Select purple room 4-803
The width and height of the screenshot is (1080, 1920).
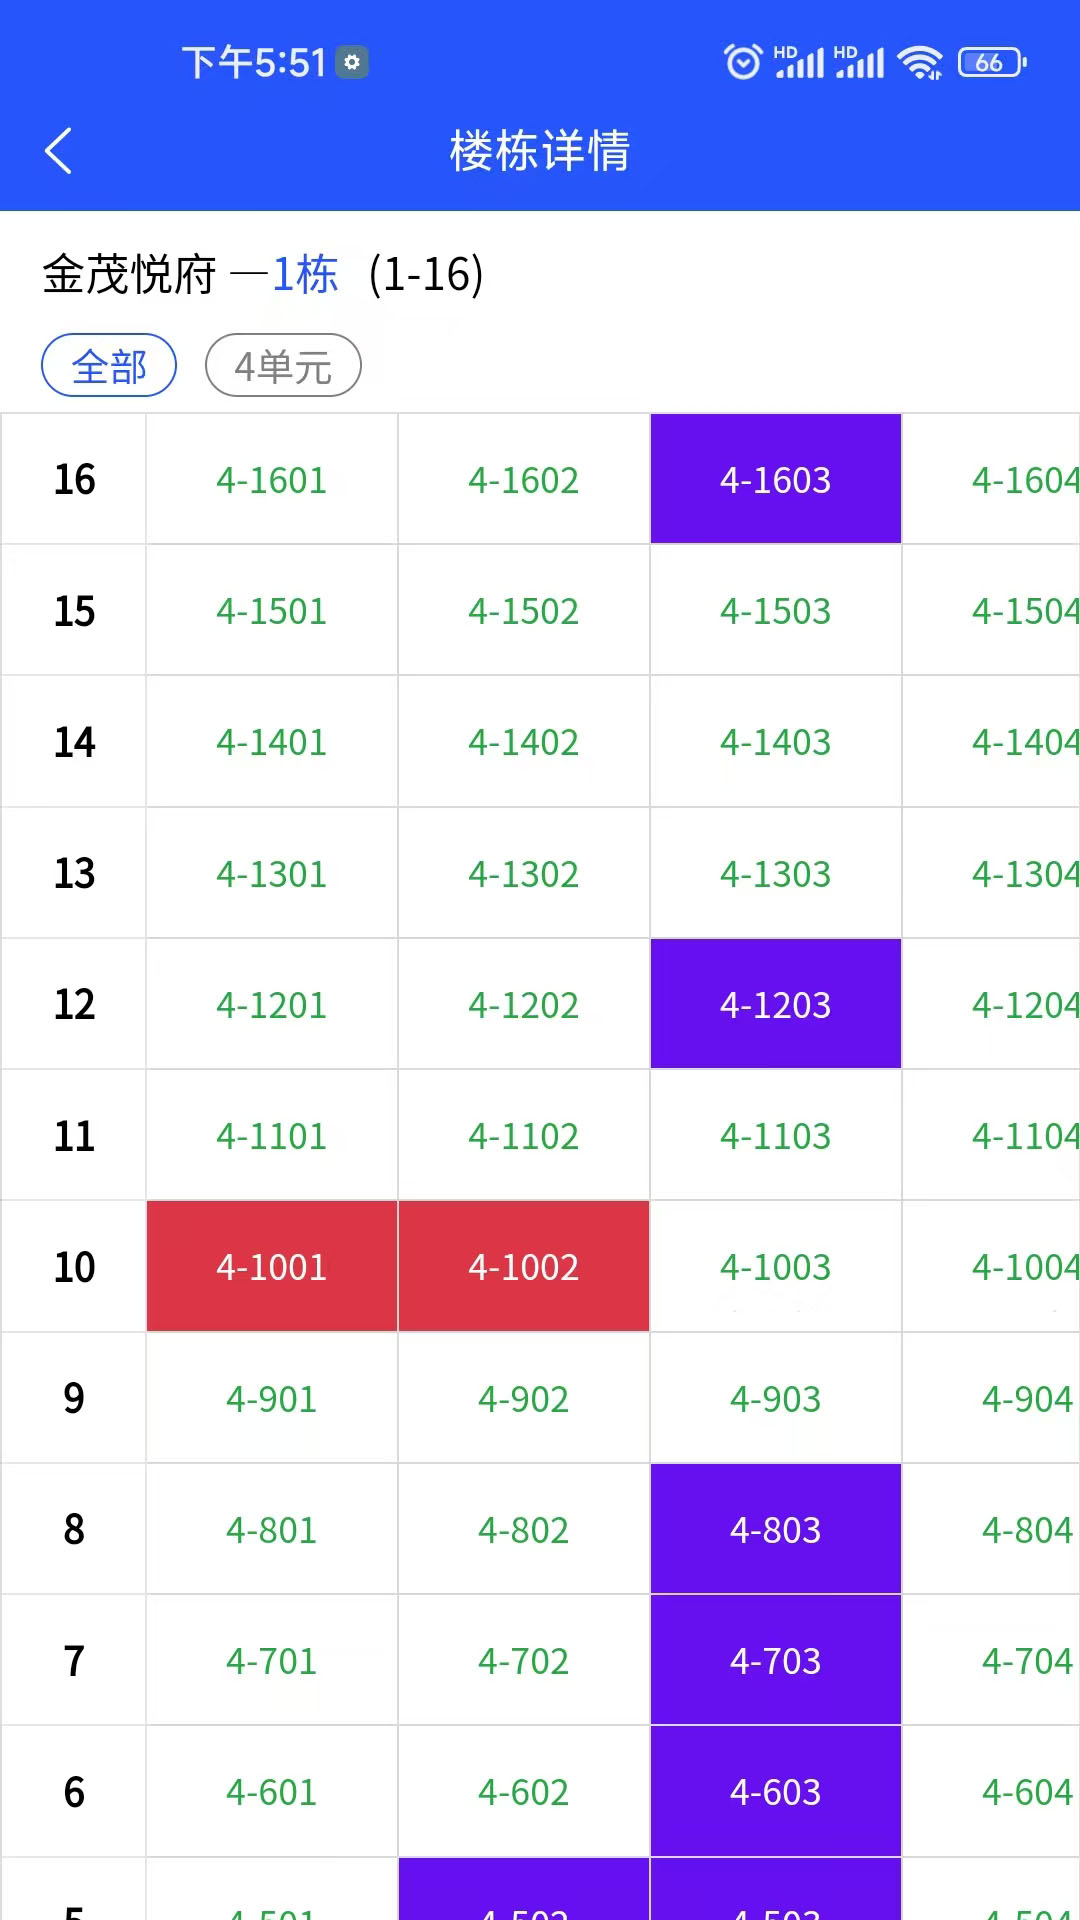[x=776, y=1530]
